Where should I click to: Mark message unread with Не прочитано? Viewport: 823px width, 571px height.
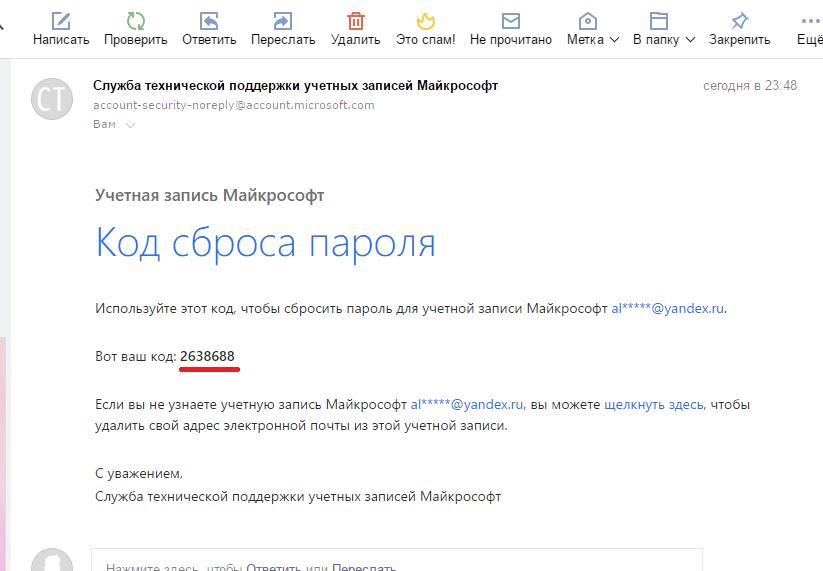click(510, 21)
